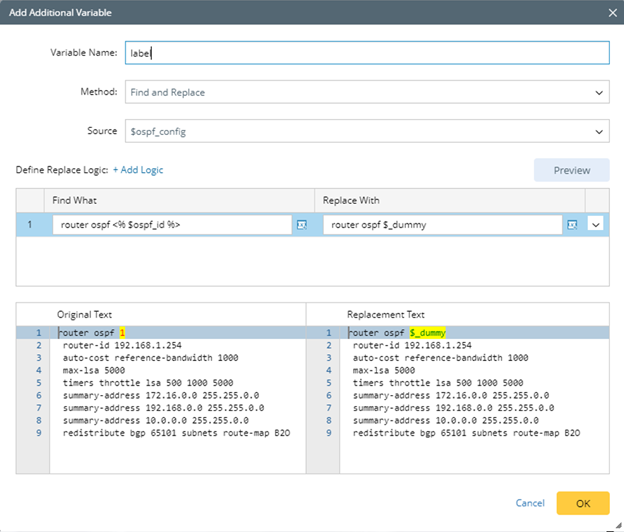Click the Add Logic link

click(x=138, y=170)
